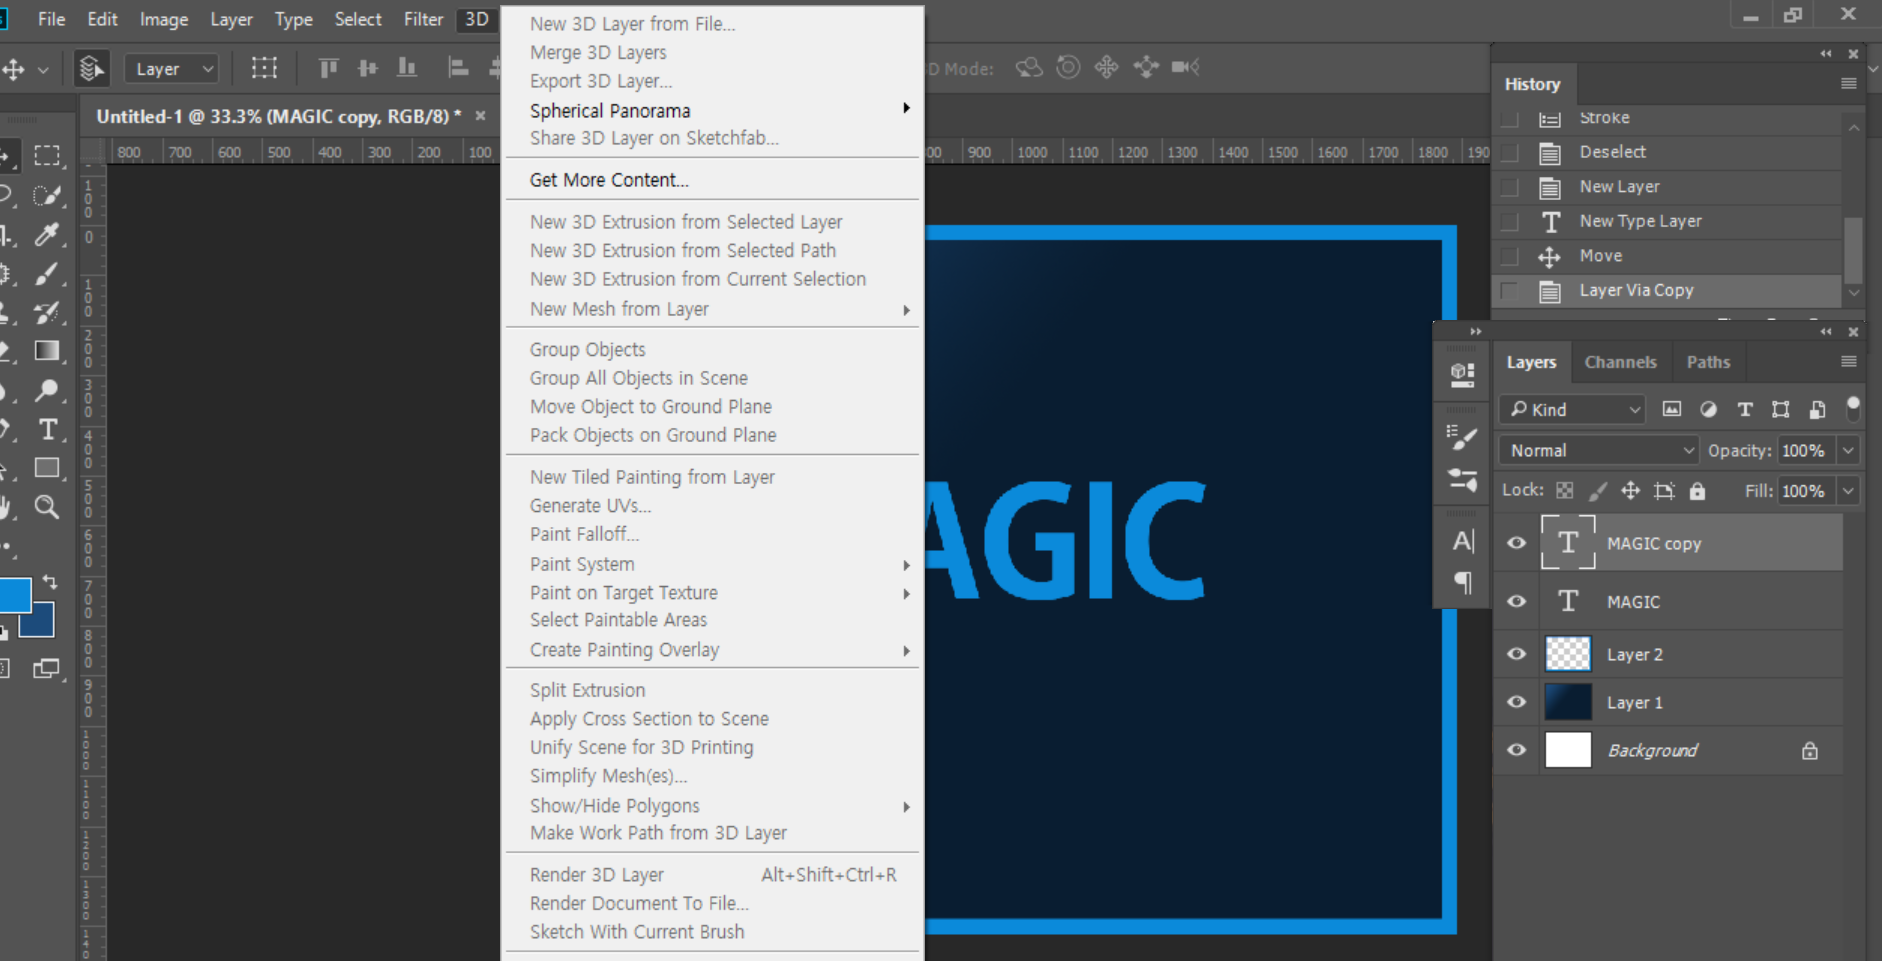1882x961 pixels.
Task: Hide the MAGIC copy layer
Action: coord(1517,543)
